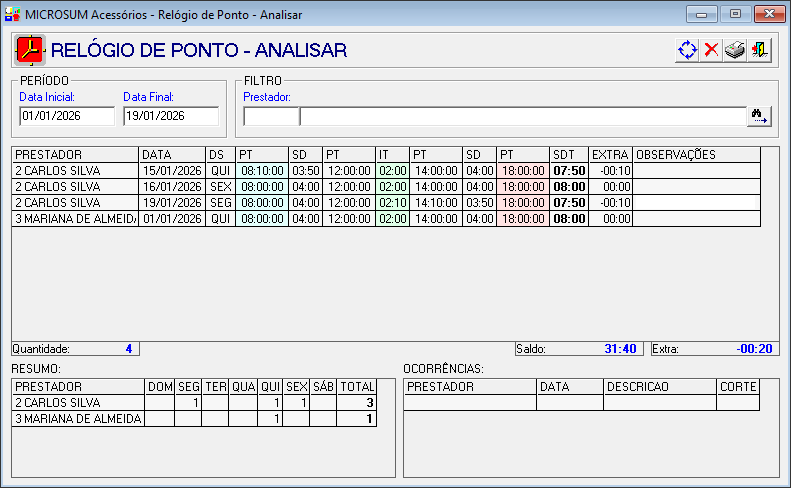Click the Quantidade value 4
791x488 pixels.
(x=129, y=349)
